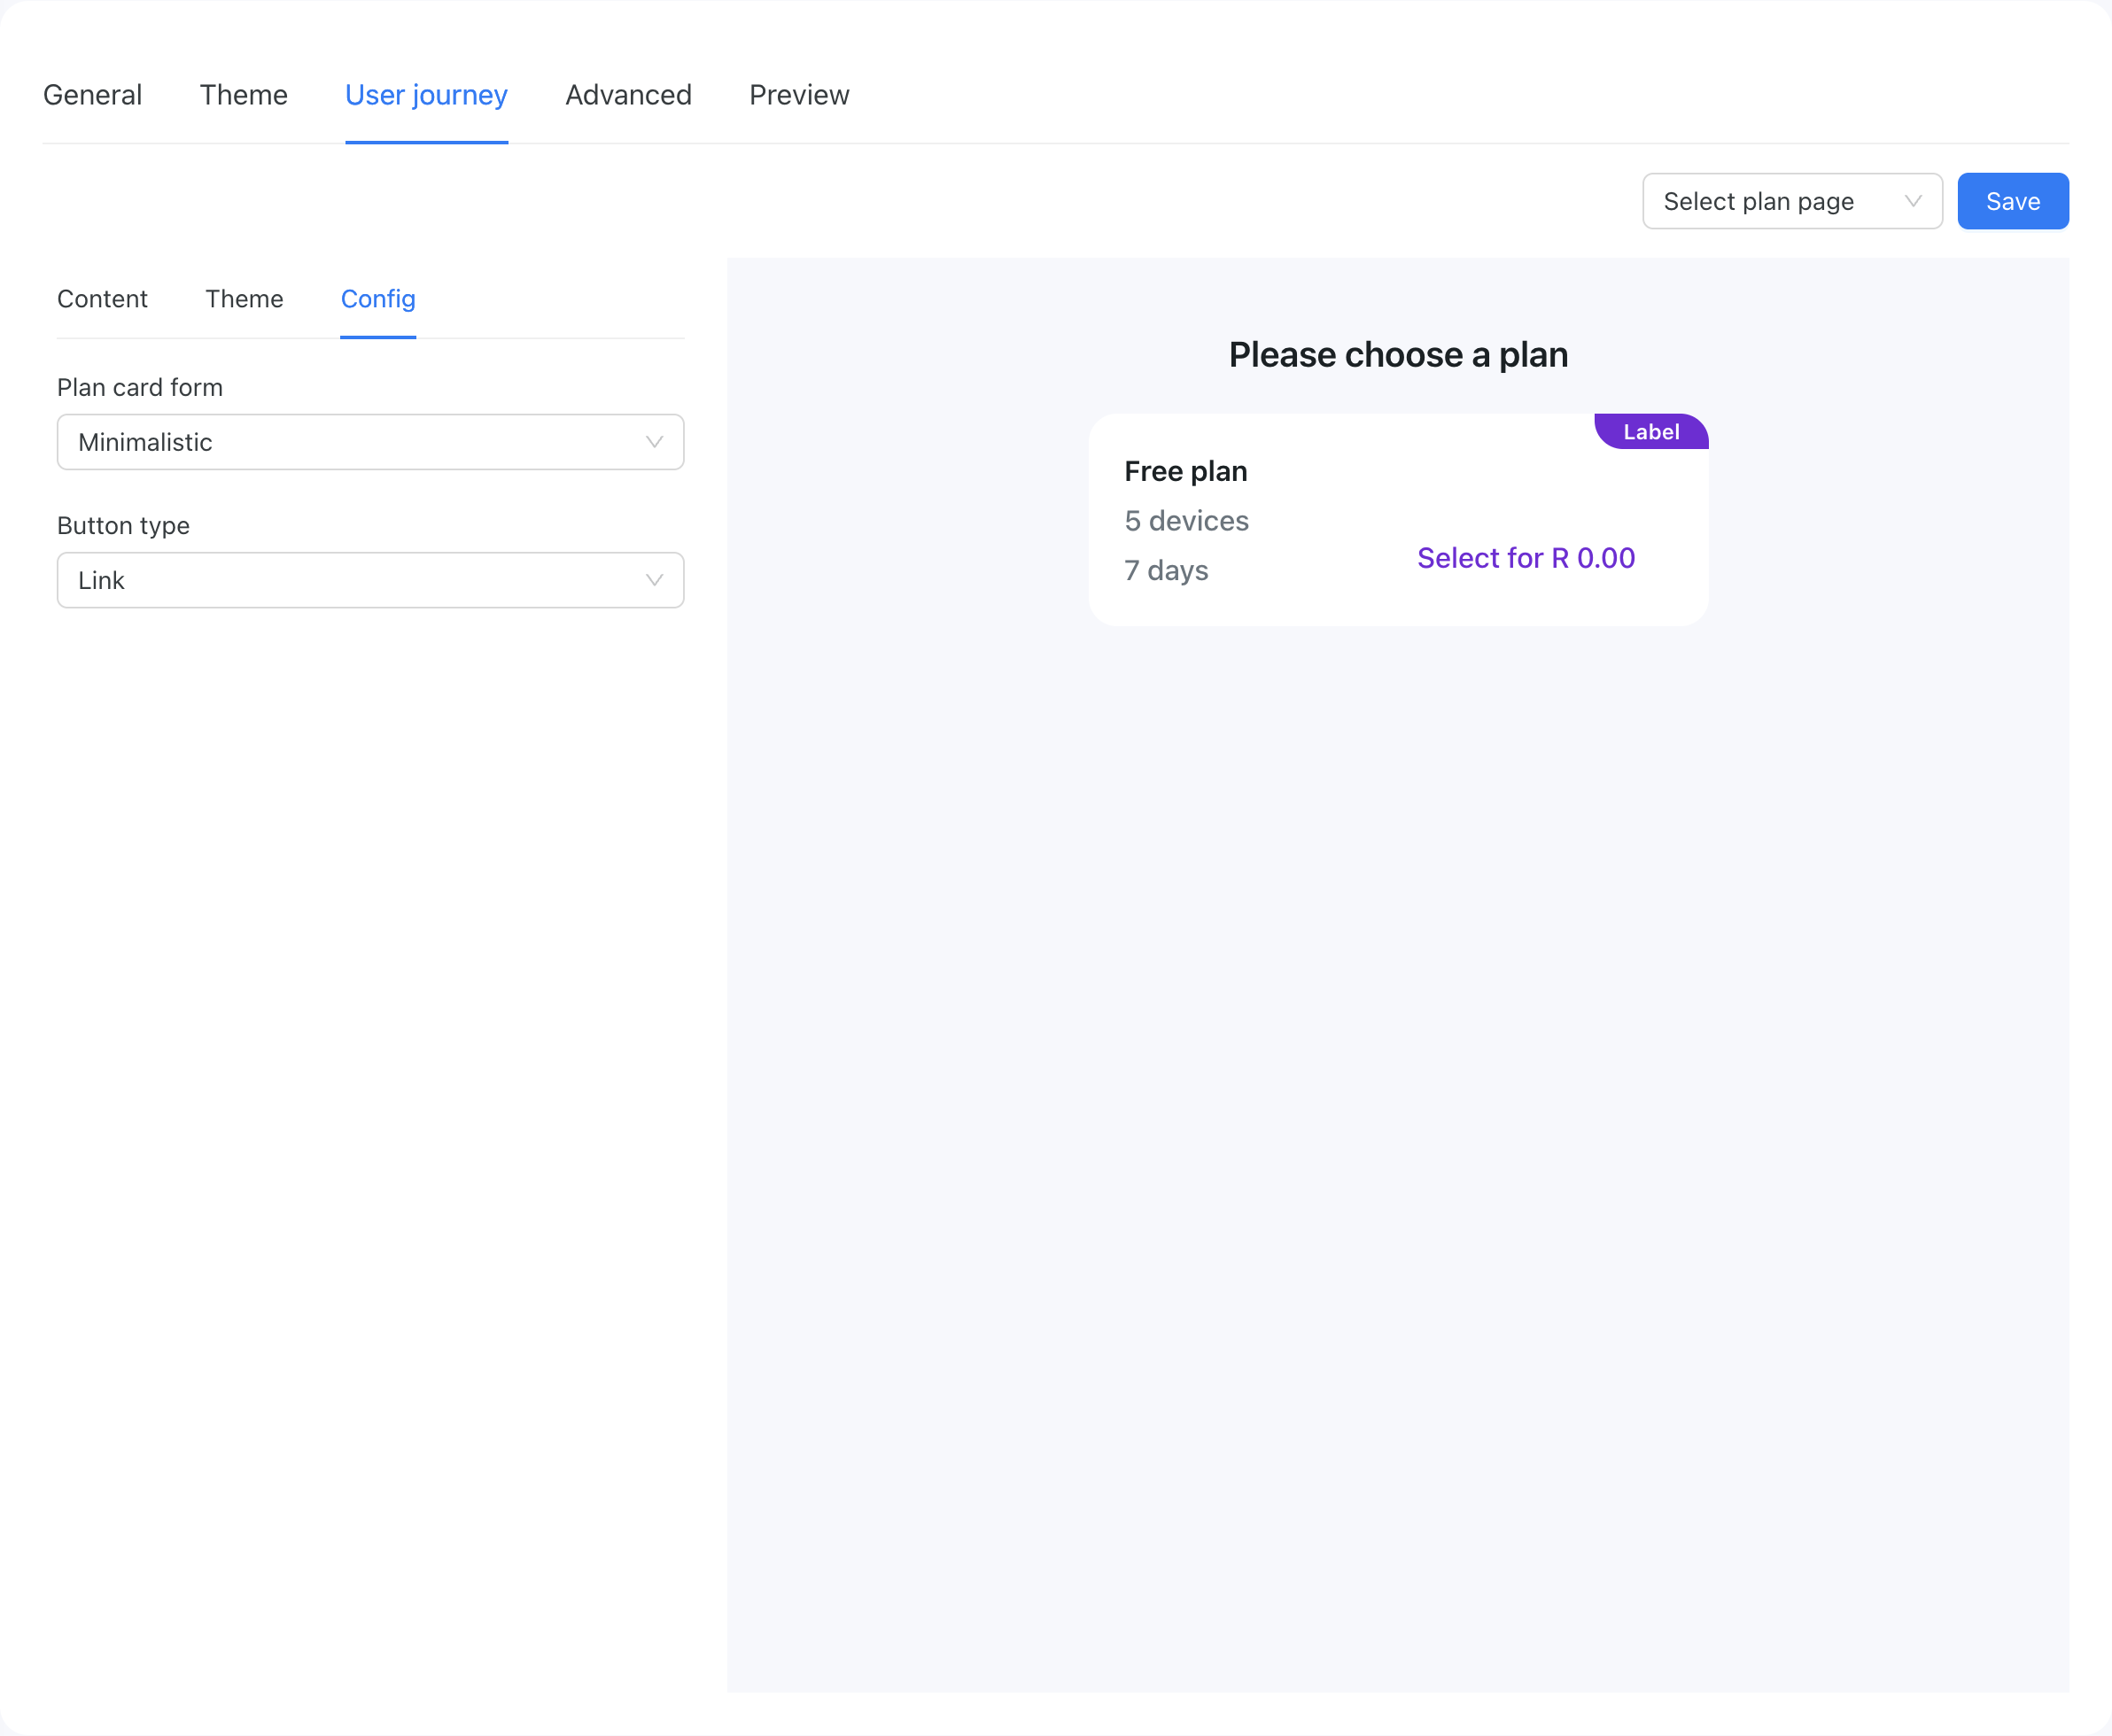Open the General tab
The image size is (2112, 1736).
click(92, 95)
